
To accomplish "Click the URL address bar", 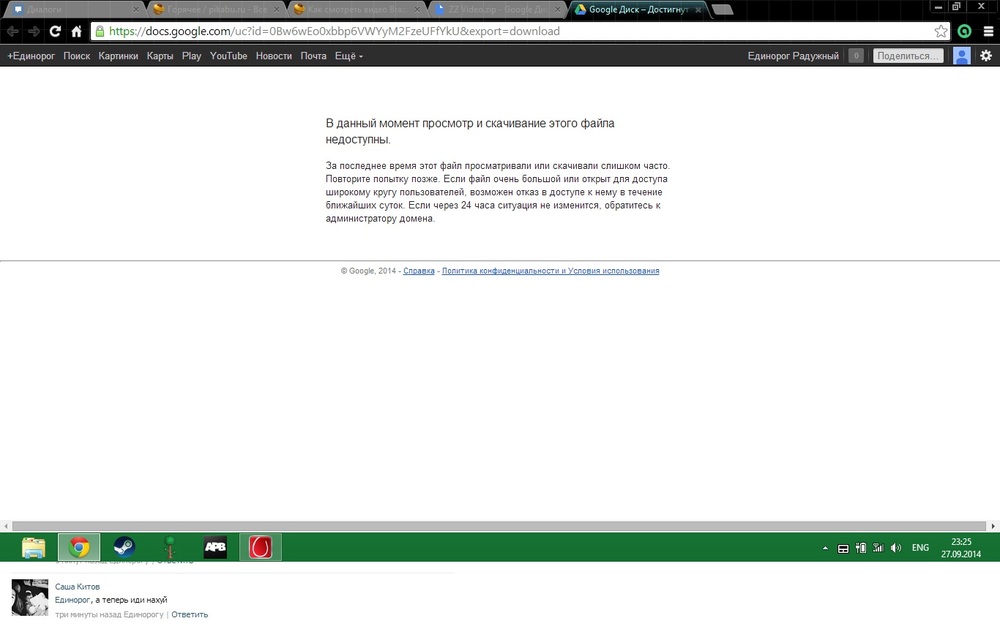I will tap(500, 31).
